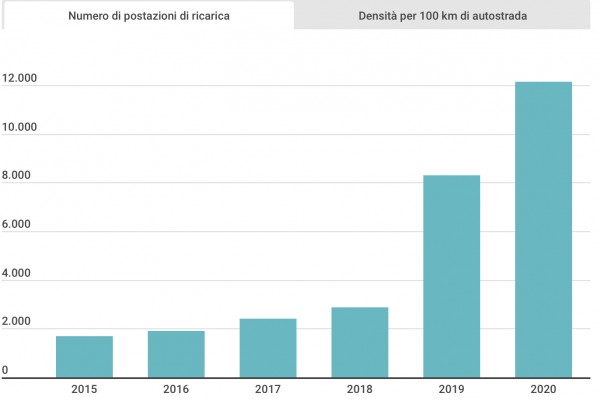This screenshot has width=600, height=400.
Task: Click the tallest bar for 2020
Action: [544, 230]
